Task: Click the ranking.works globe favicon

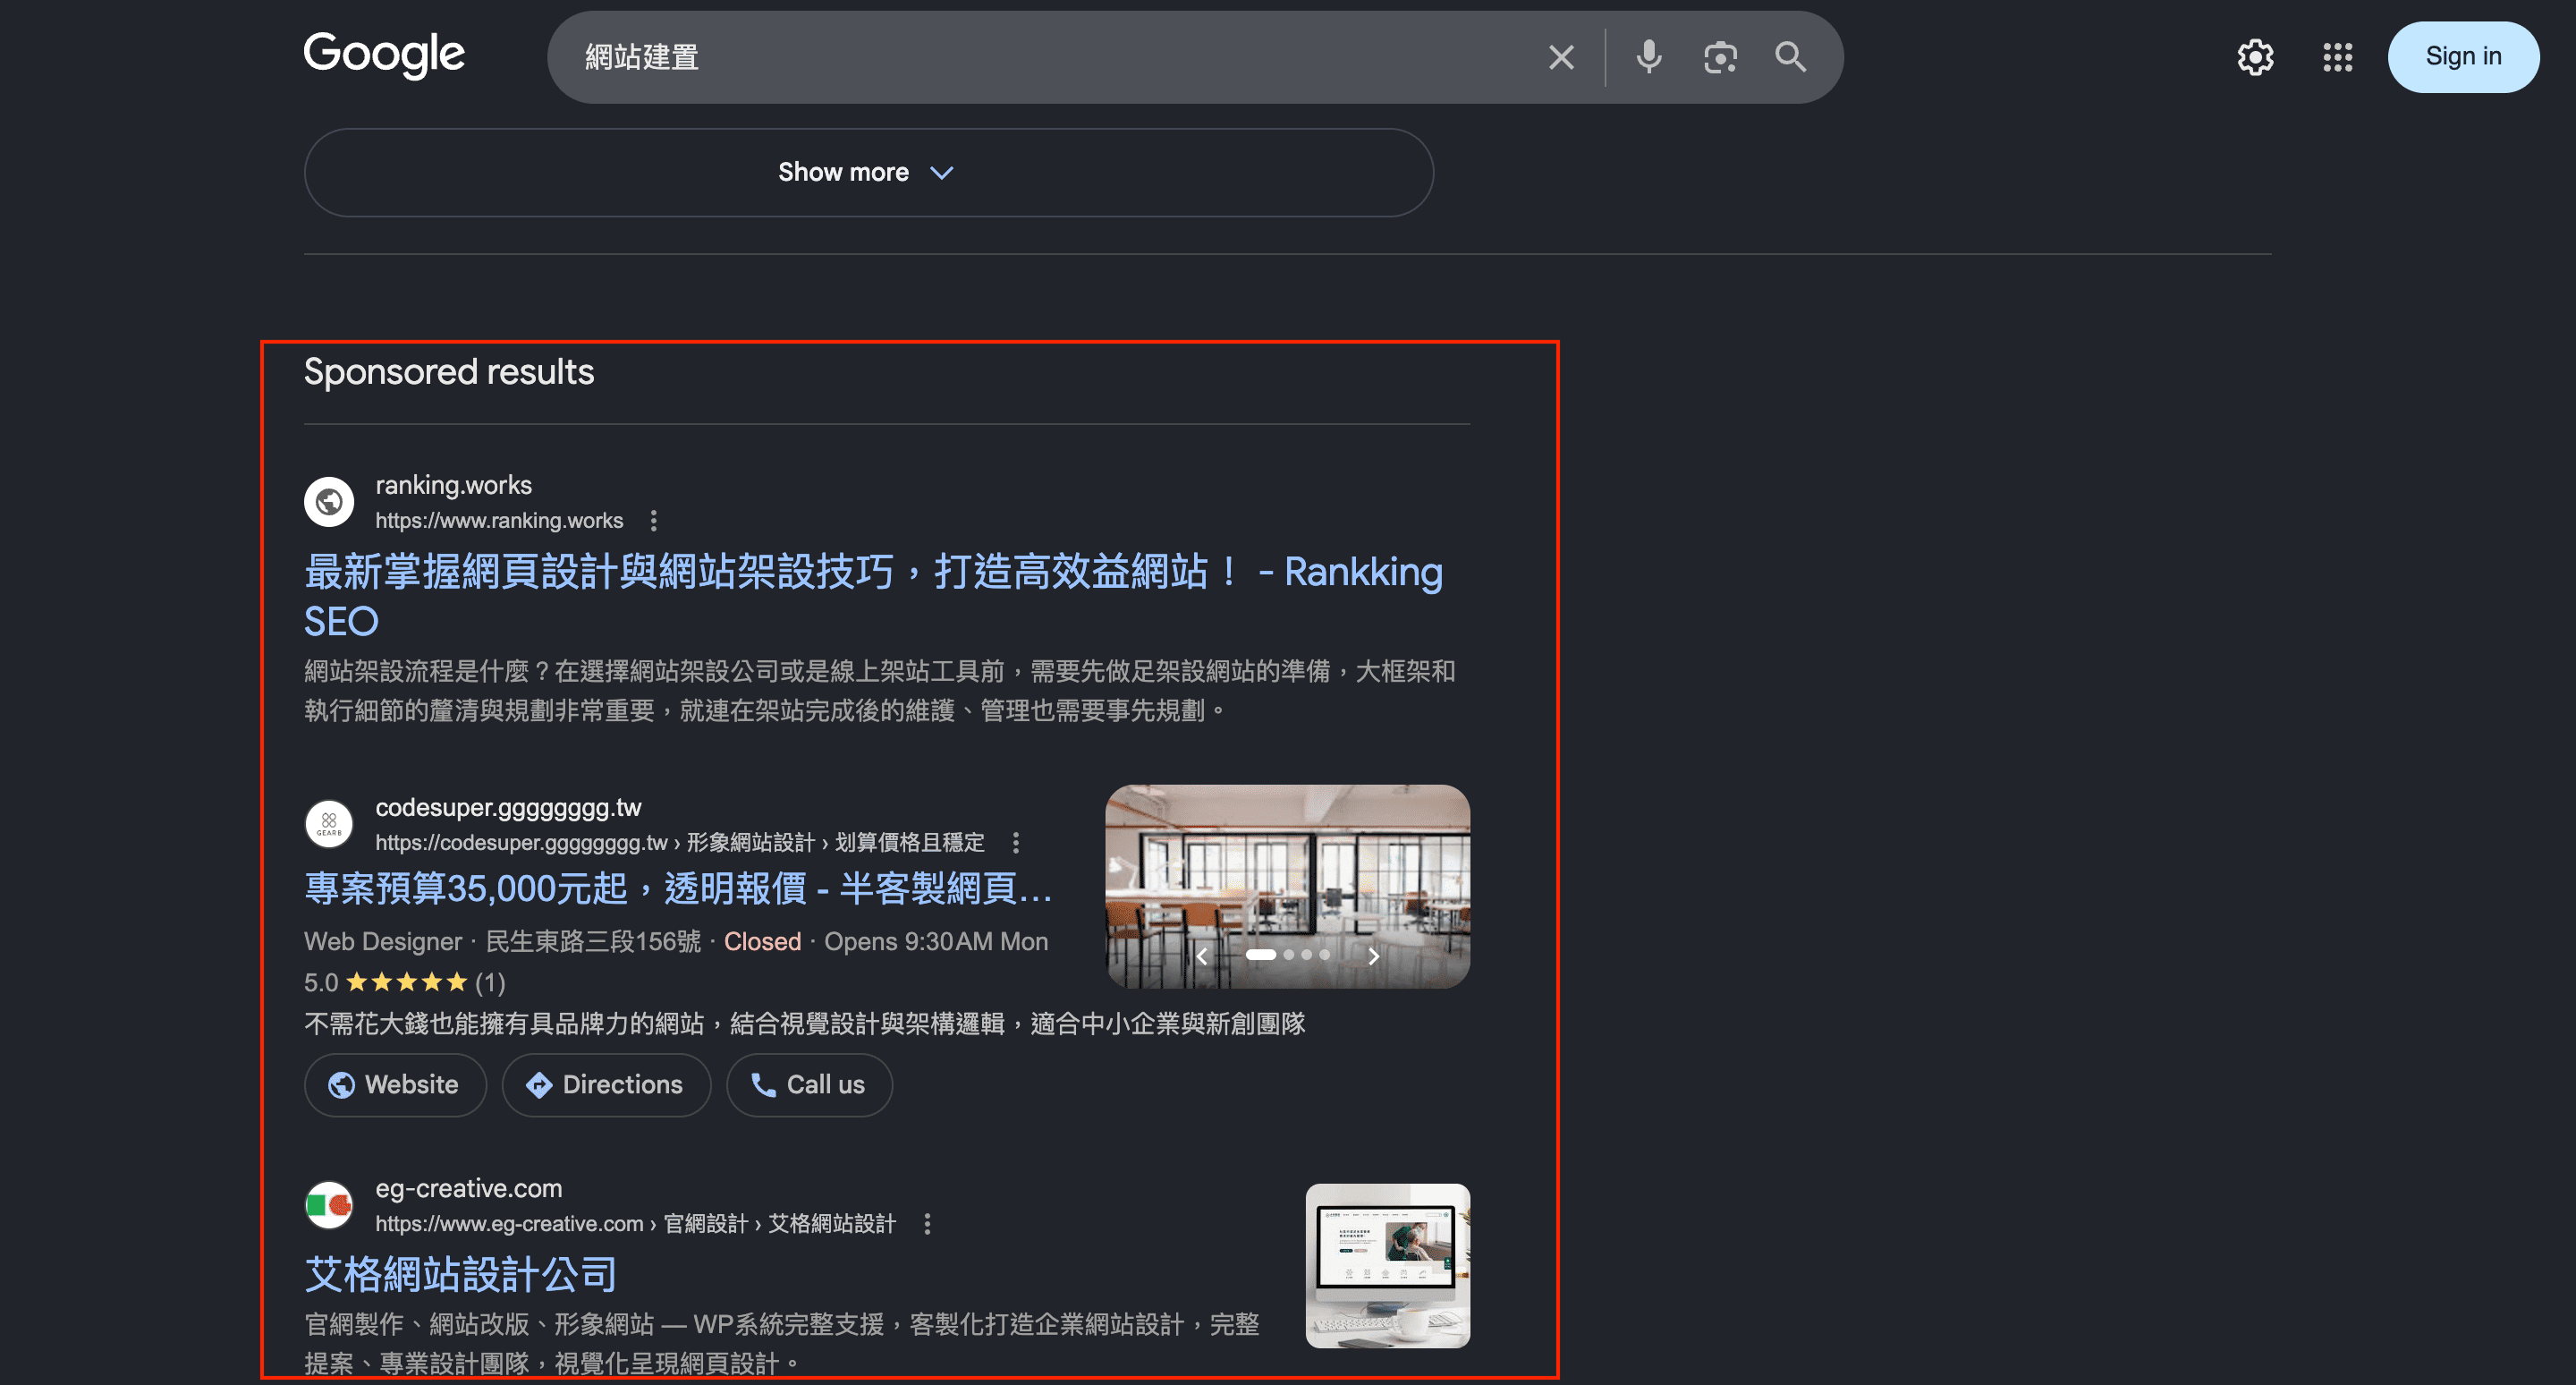Action: point(329,501)
